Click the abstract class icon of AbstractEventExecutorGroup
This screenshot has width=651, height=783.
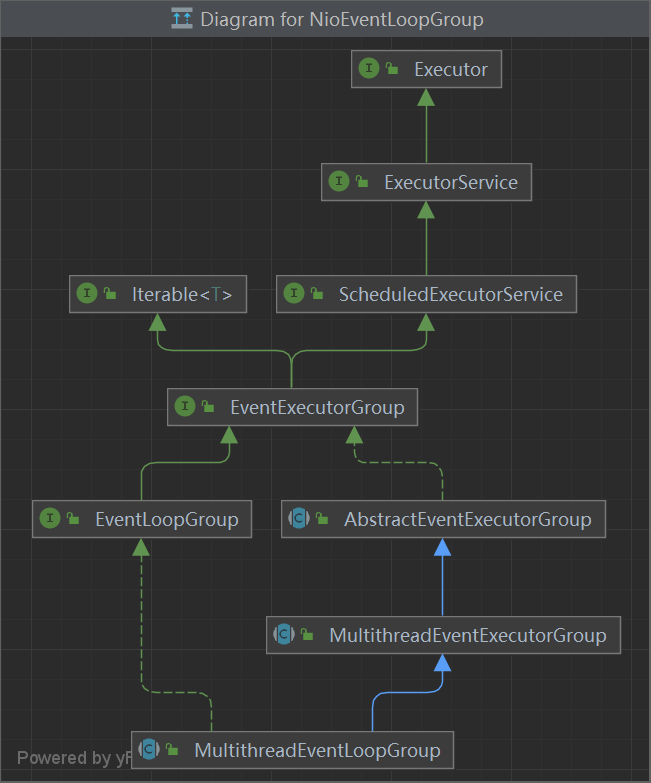tap(299, 518)
